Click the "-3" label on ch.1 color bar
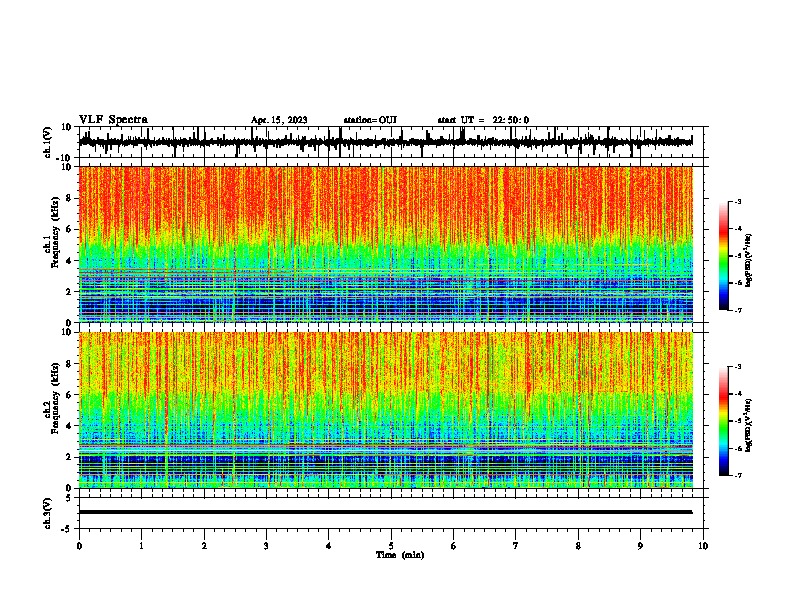Screen dimensions: 792x612 click(737, 201)
